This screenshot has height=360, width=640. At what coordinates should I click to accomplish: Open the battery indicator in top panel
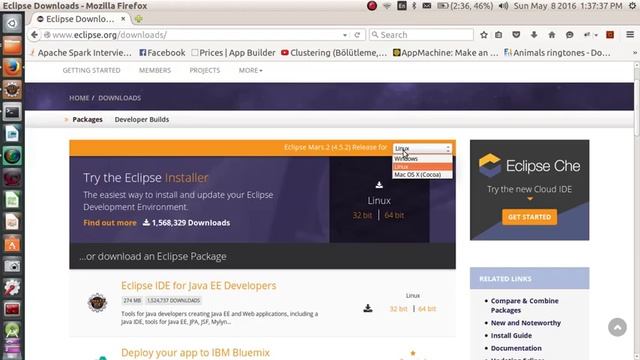[465, 6]
